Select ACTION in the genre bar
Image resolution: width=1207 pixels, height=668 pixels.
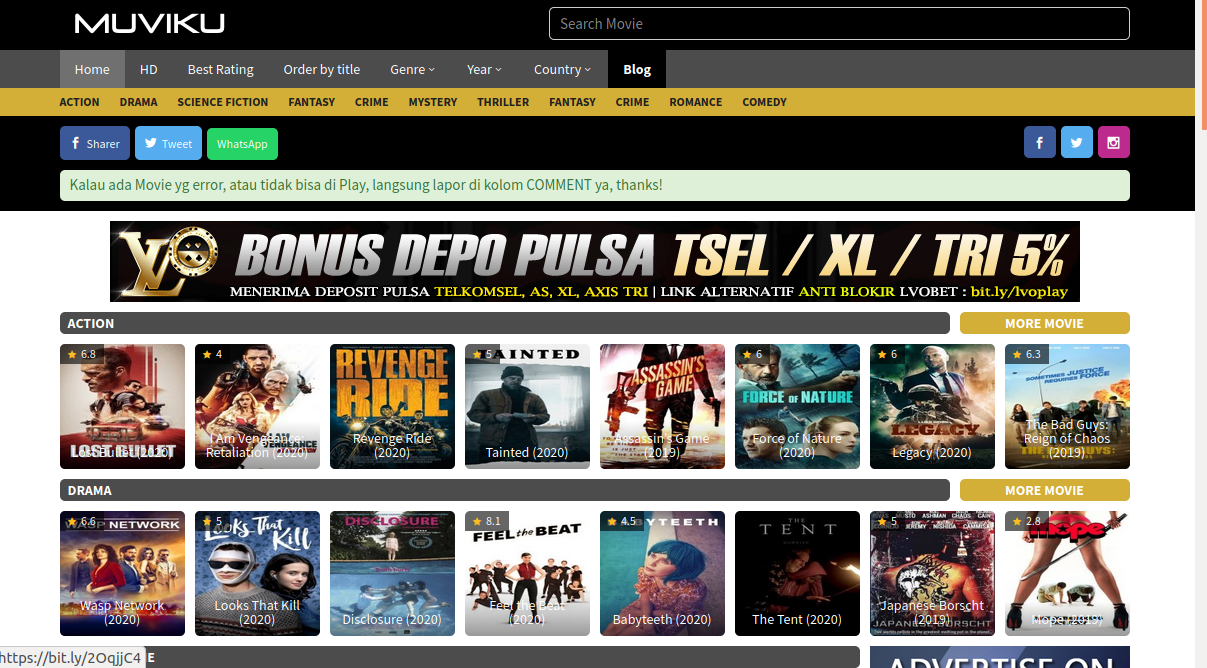[x=80, y=102]
